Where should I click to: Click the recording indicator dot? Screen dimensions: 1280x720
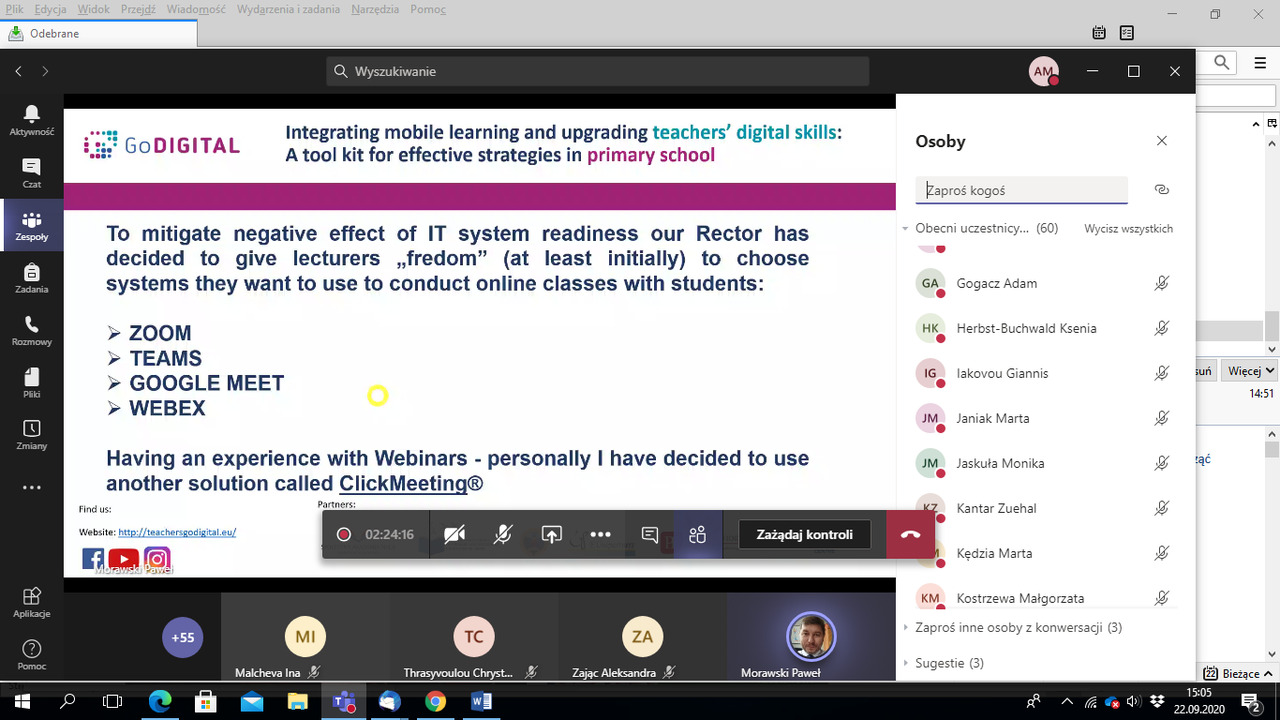[x=344, y=535]
